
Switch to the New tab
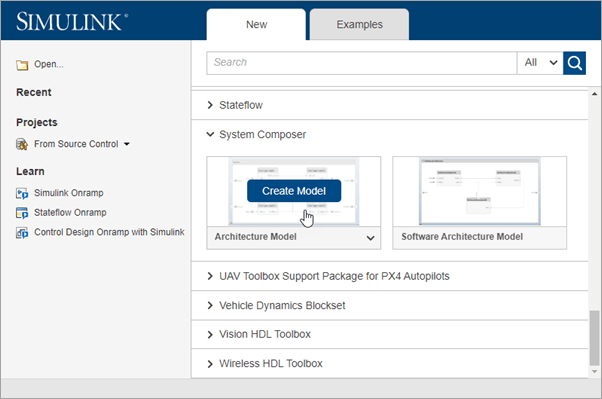click(256, 25)
